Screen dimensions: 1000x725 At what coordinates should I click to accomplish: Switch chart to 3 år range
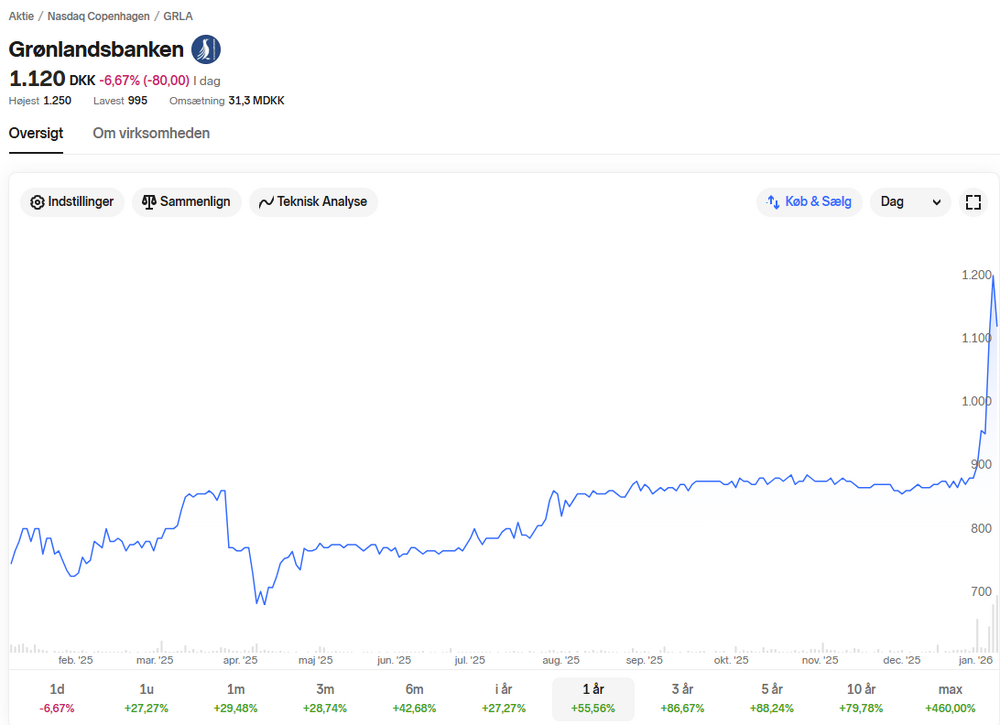(x=682, y=698)
